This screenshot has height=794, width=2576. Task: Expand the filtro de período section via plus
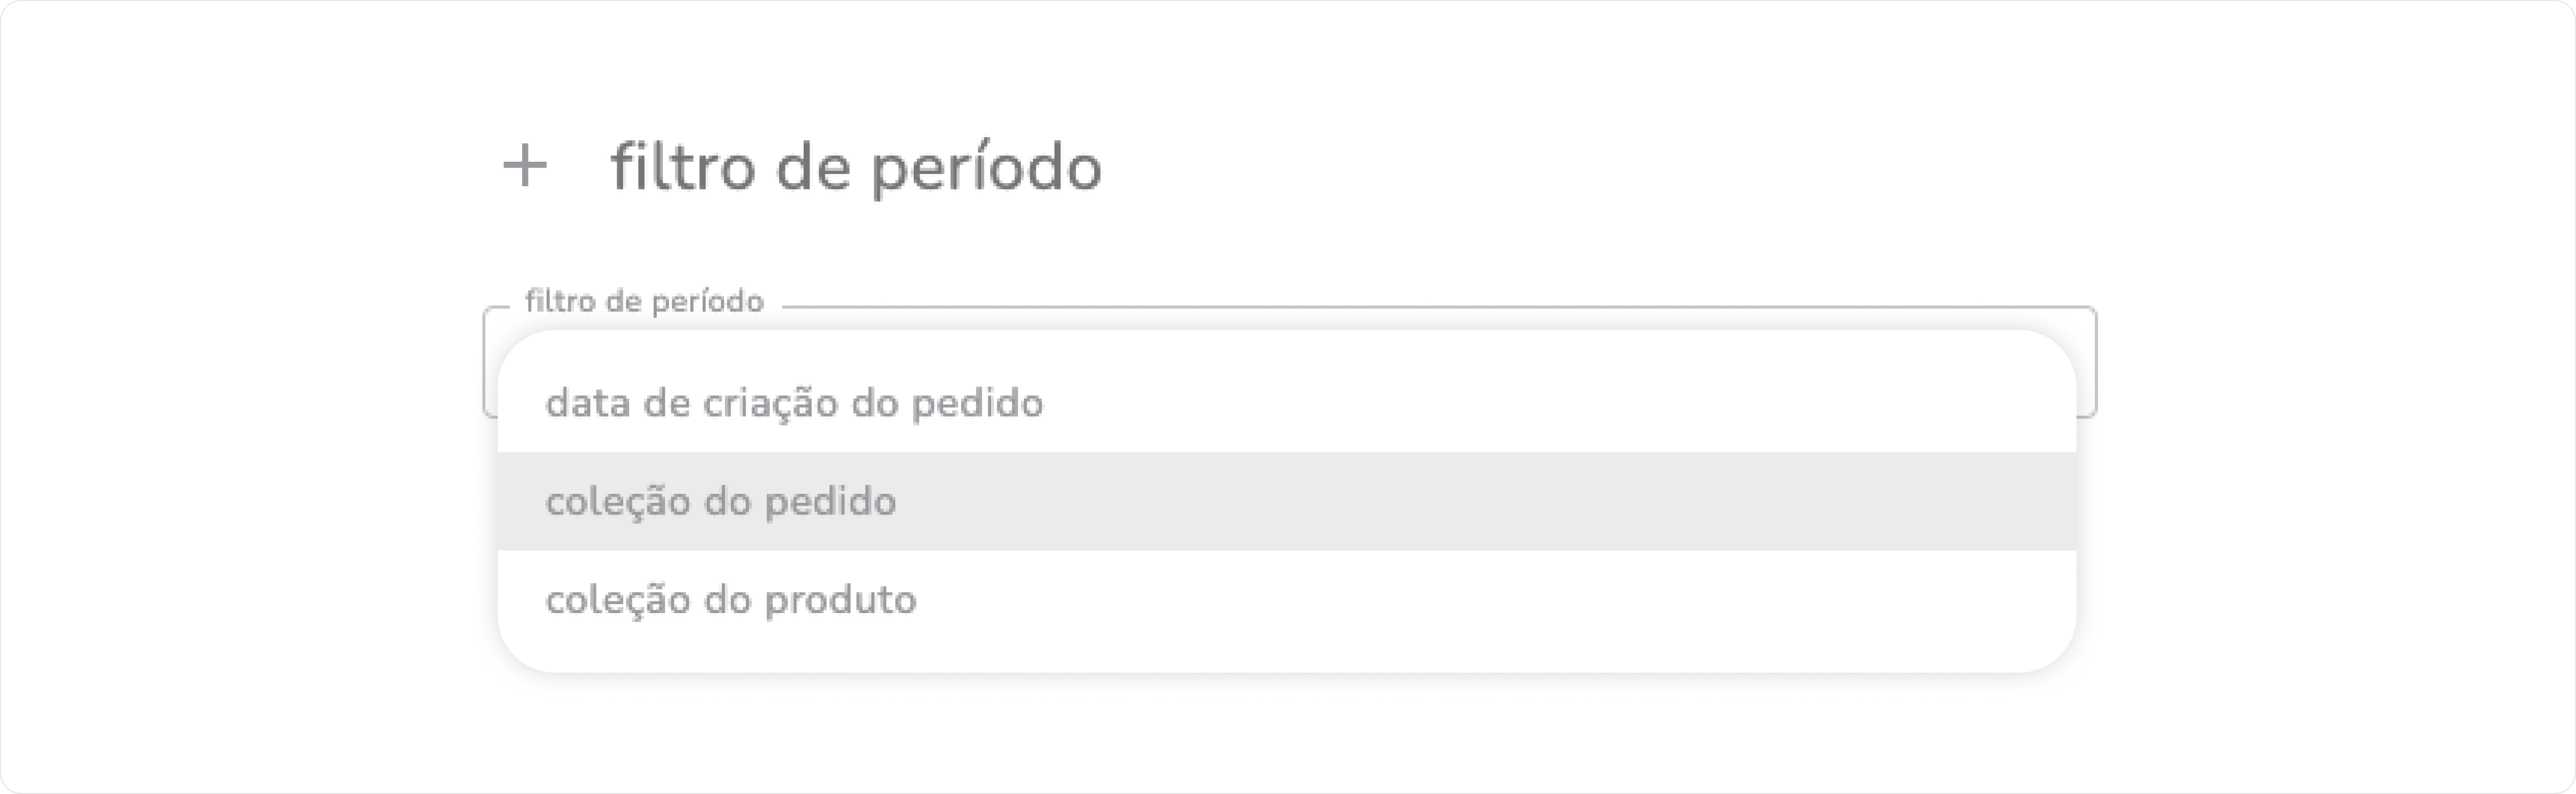tap(525, 166)
